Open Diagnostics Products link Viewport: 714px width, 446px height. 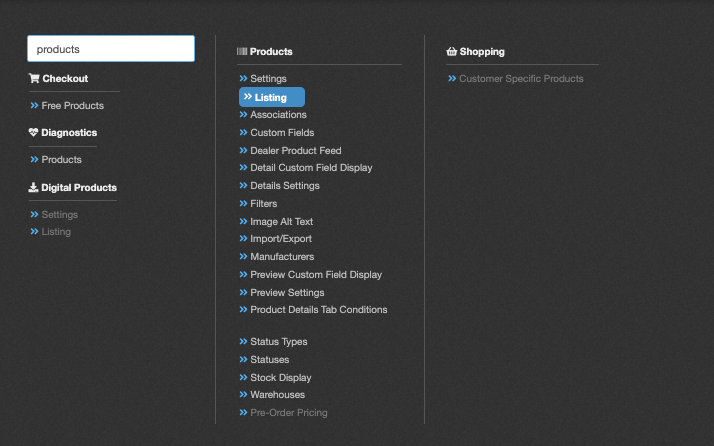pyautogui.click(x=61, y=160)
